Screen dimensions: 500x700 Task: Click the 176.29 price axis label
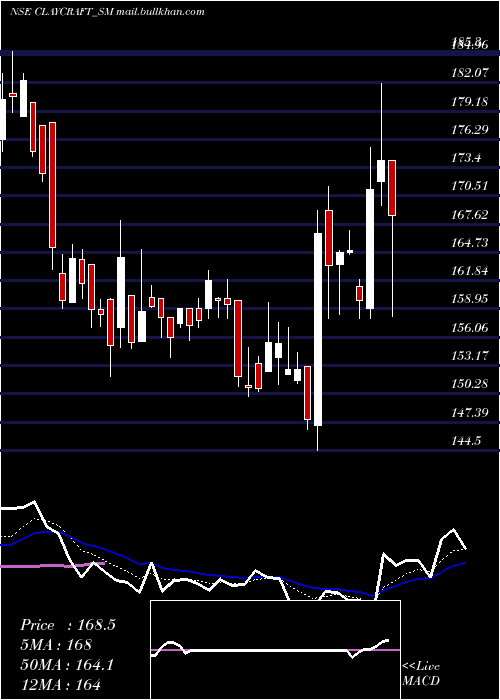(x=470, y=129)
